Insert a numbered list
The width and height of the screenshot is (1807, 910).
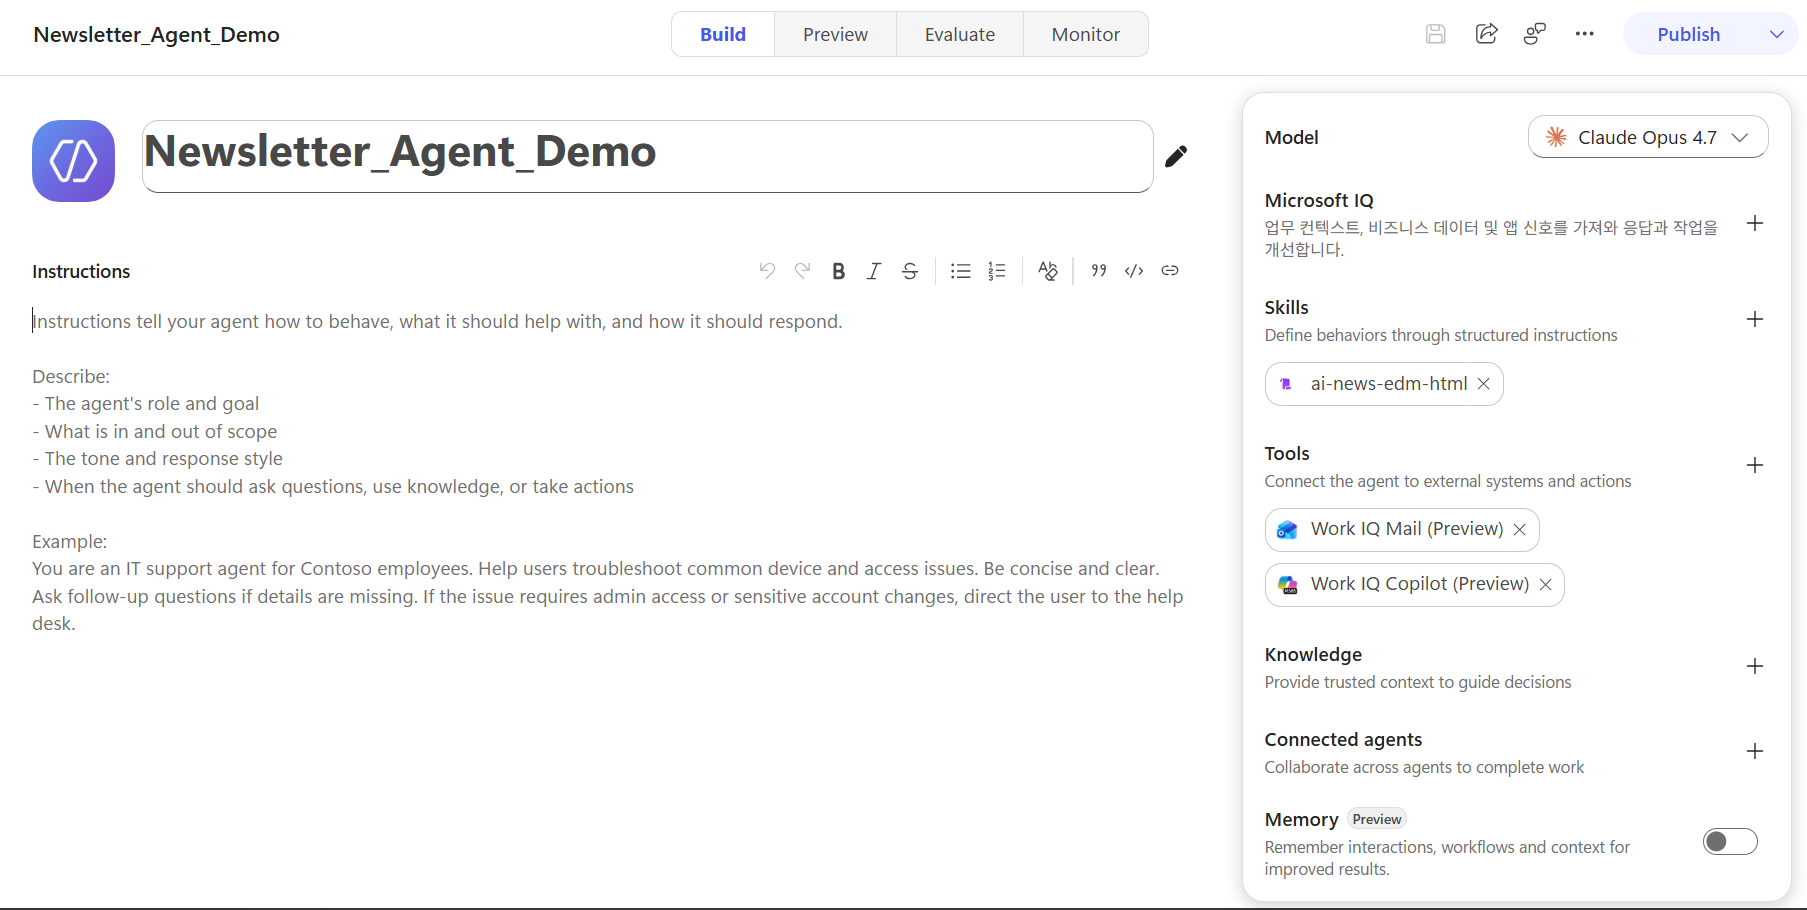click(x=997, y=271)
